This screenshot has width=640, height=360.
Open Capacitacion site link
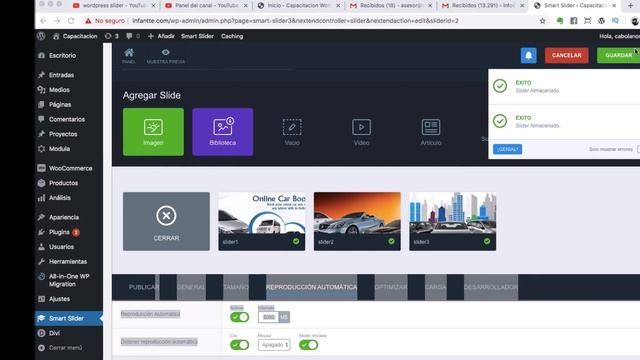75,36
